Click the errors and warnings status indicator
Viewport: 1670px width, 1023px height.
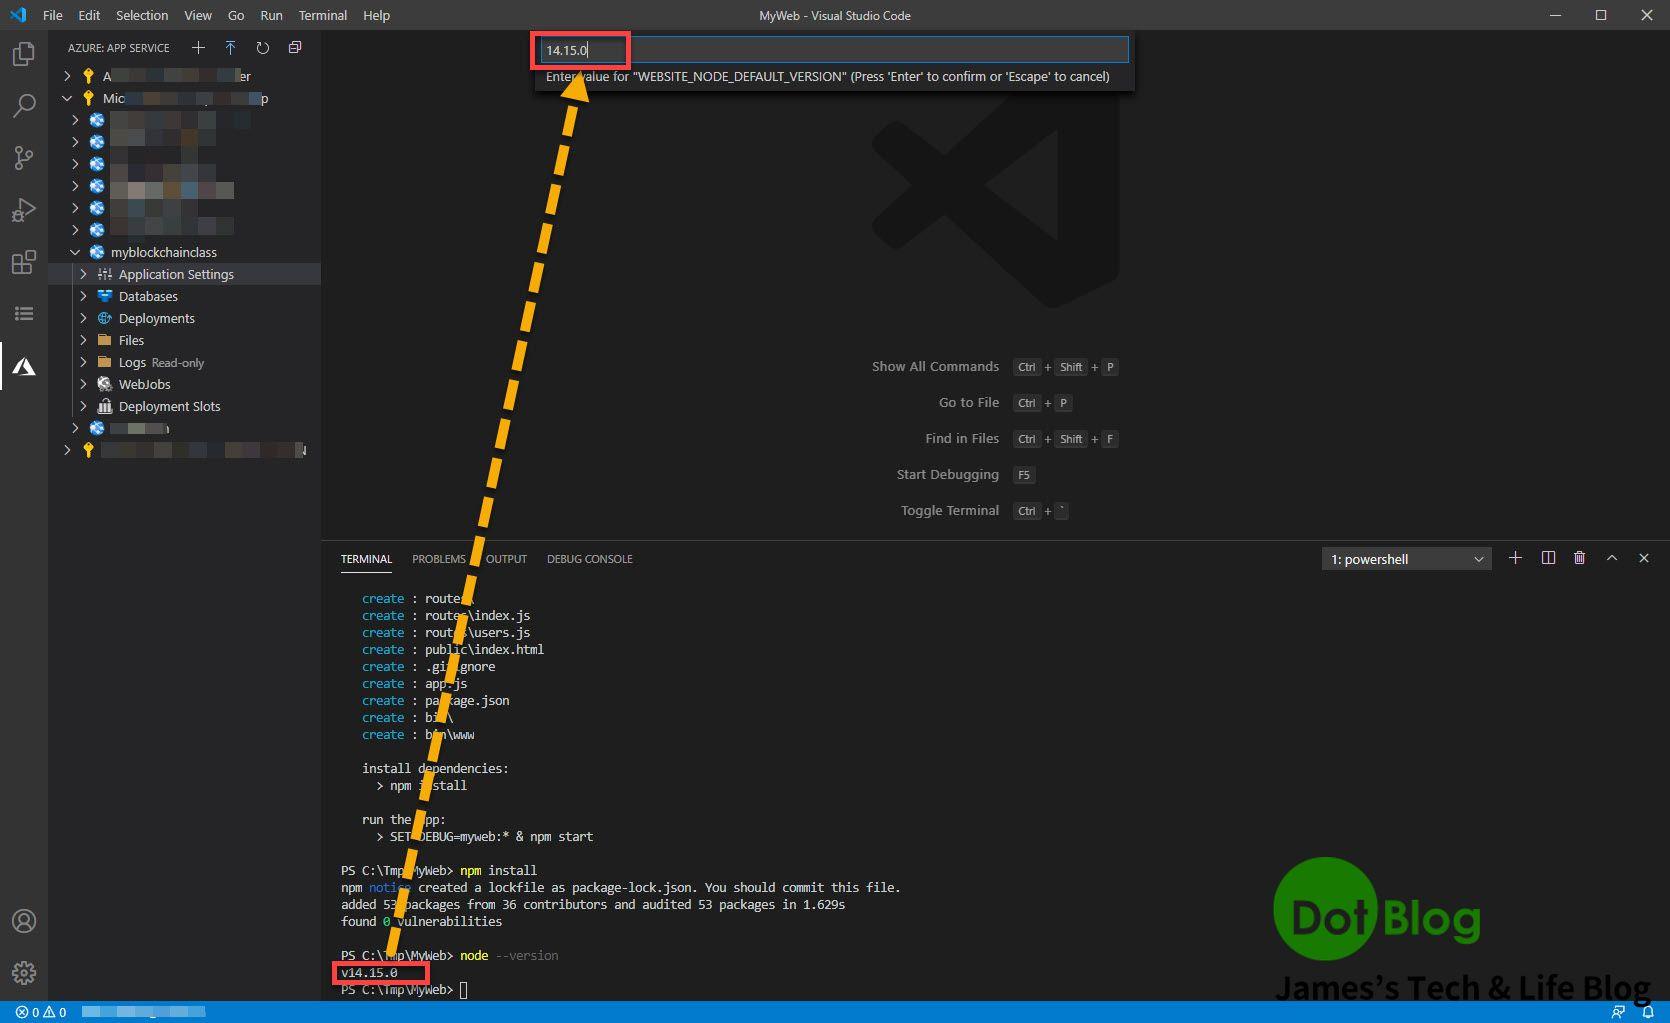pos(41,1012)
